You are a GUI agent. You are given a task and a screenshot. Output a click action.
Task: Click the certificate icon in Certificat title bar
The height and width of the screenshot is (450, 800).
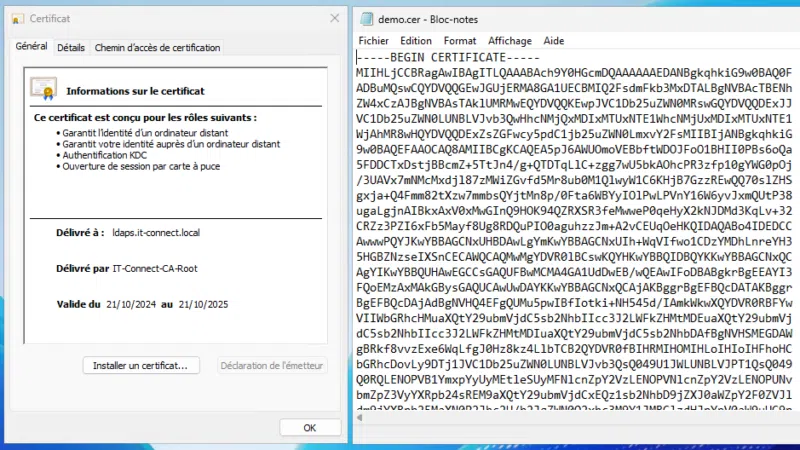pos(17,19)
